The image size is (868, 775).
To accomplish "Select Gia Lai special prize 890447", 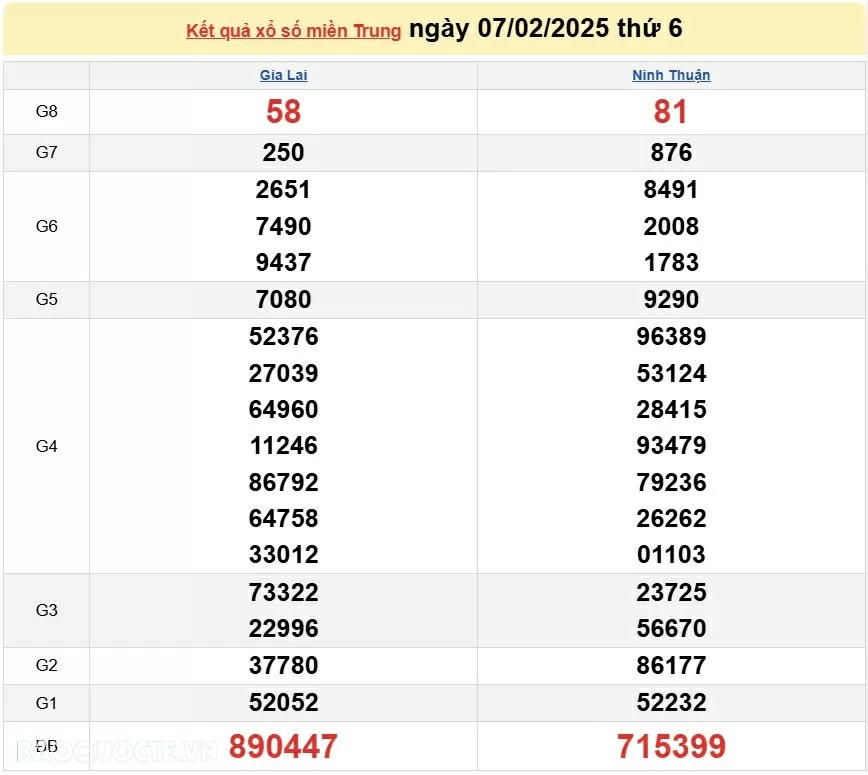I will pos(283,746).
